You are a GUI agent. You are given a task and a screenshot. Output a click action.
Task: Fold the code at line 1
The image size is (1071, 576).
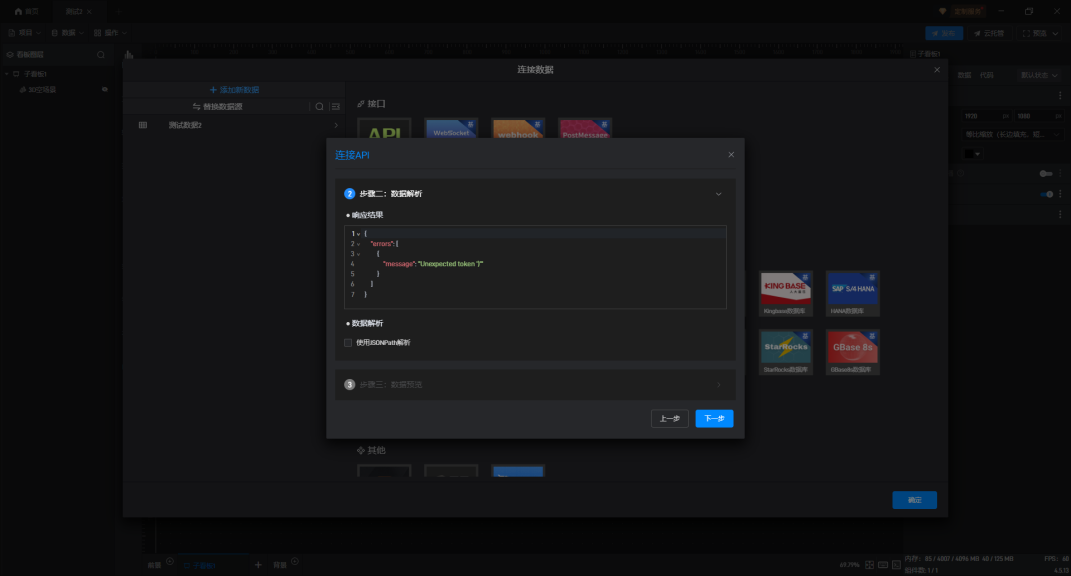[359, 234]
